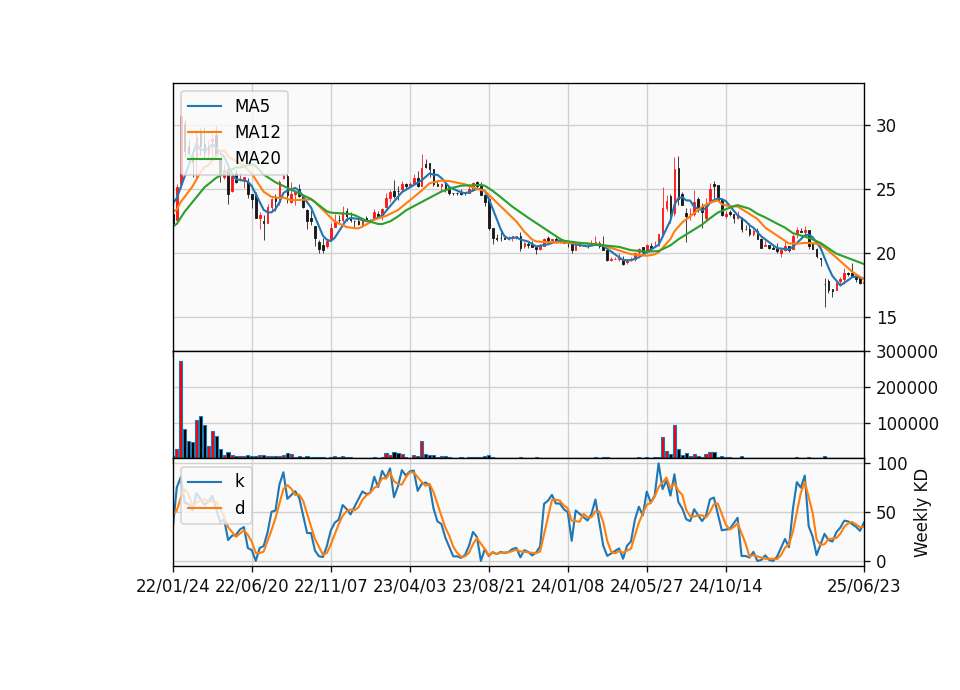Click the green MA20 legend line sample
This screenshot has width=960, height=690.
point(204,159)
